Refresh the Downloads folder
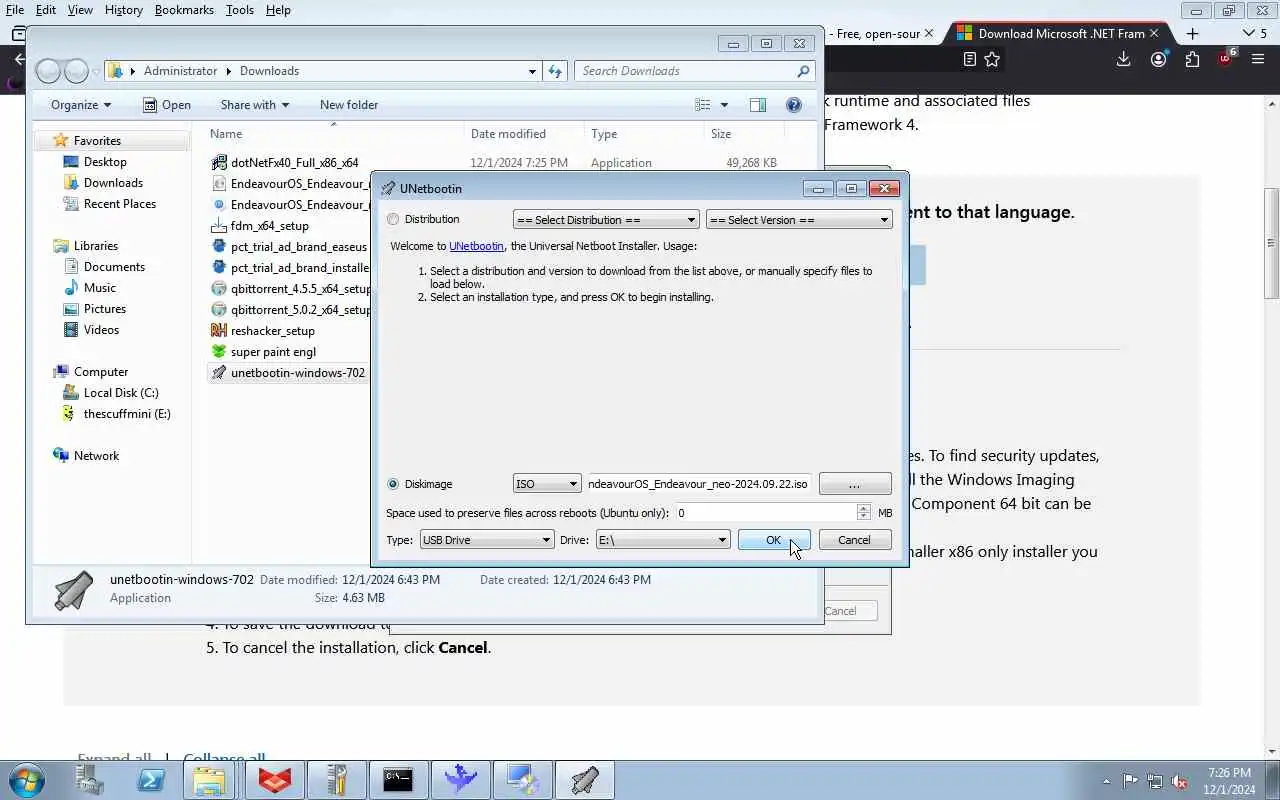This screenshot has height=800, width=1280. click(x=556, y=71)
